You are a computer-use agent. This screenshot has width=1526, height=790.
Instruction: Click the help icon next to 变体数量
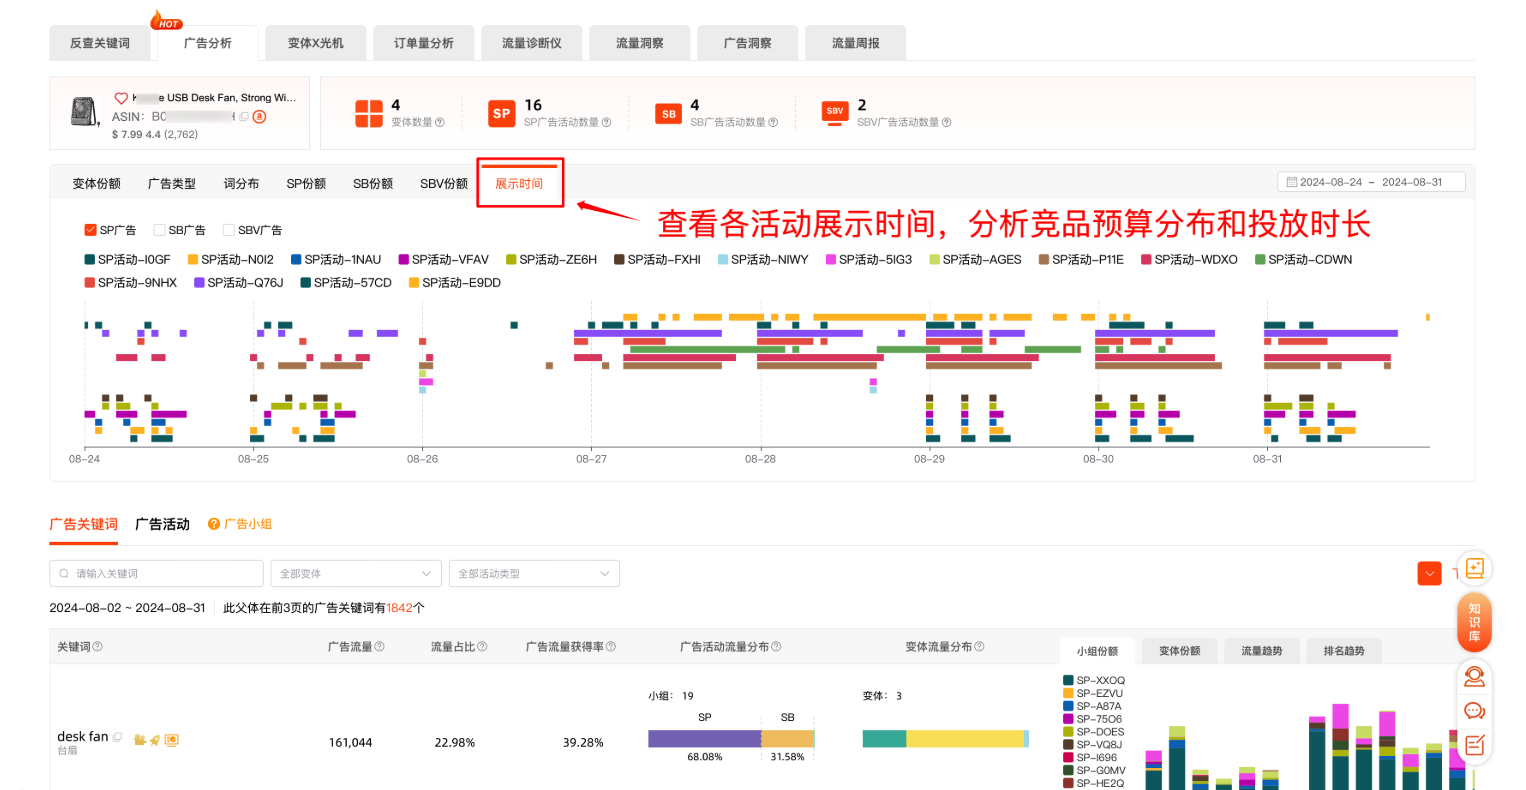[440, 122]
